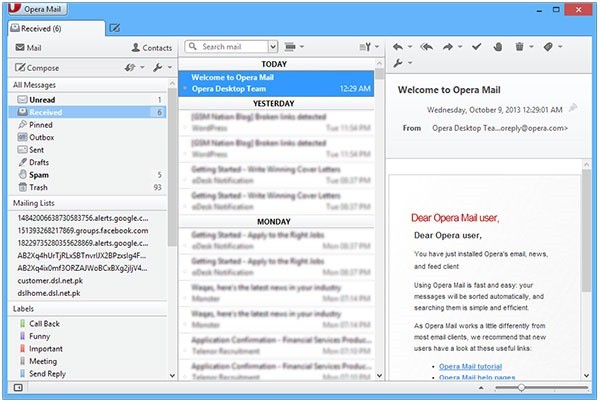This screenshot has height=402, width=600.
Task: Click the Opera logo icon
Action: click(x=14, y=8)
